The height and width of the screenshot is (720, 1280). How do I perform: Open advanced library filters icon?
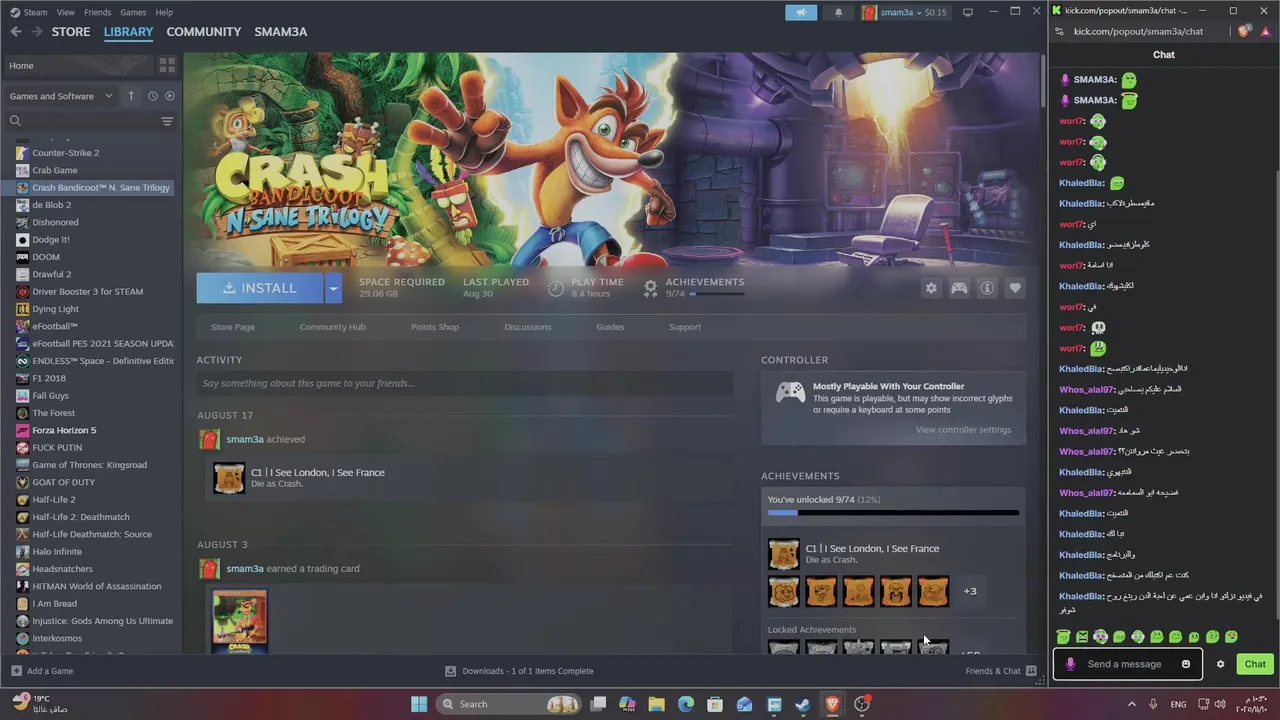167,121
